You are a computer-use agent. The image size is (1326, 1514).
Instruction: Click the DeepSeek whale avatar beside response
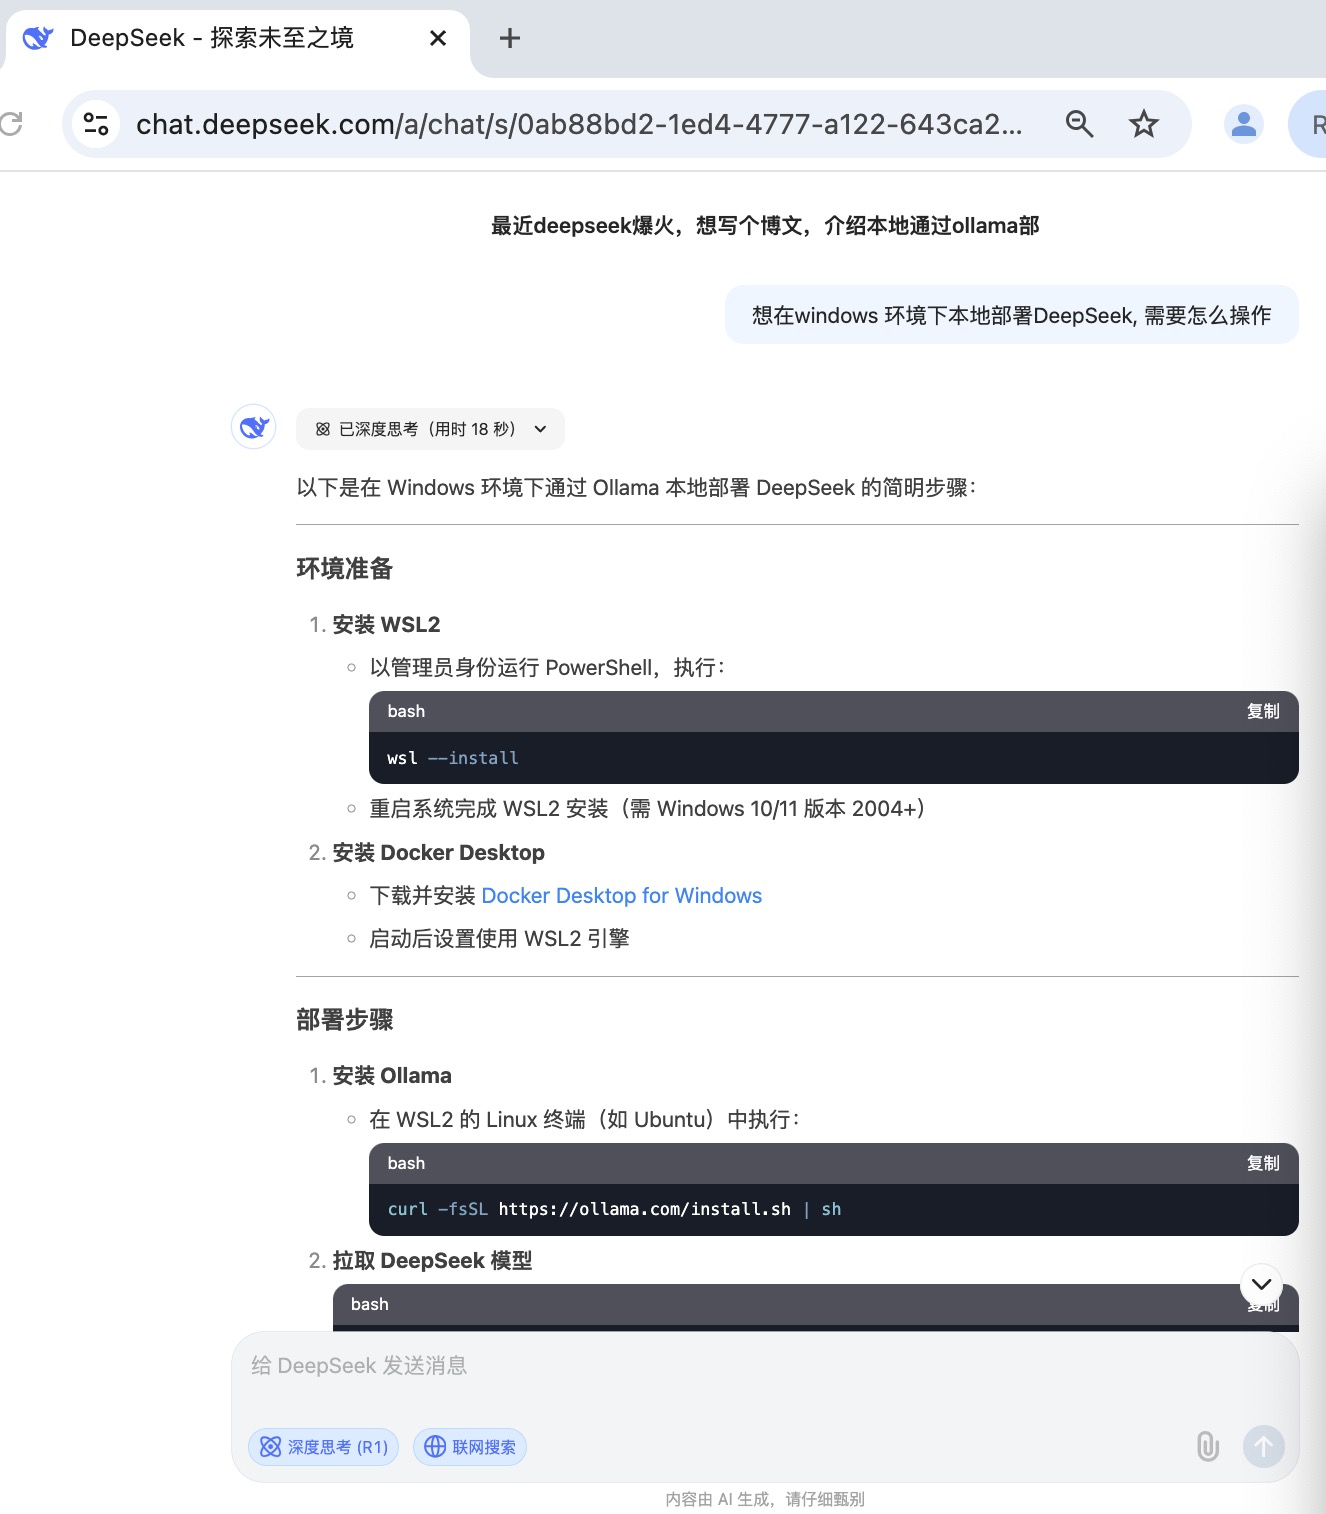pyautogui.click(x=254, y=427)
